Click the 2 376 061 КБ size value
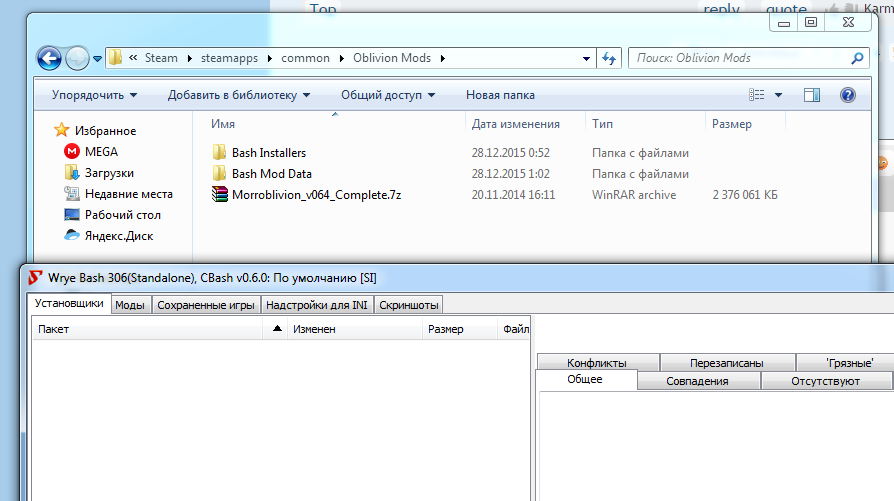This screenshot has width=894, height=501. coord(745,195)
